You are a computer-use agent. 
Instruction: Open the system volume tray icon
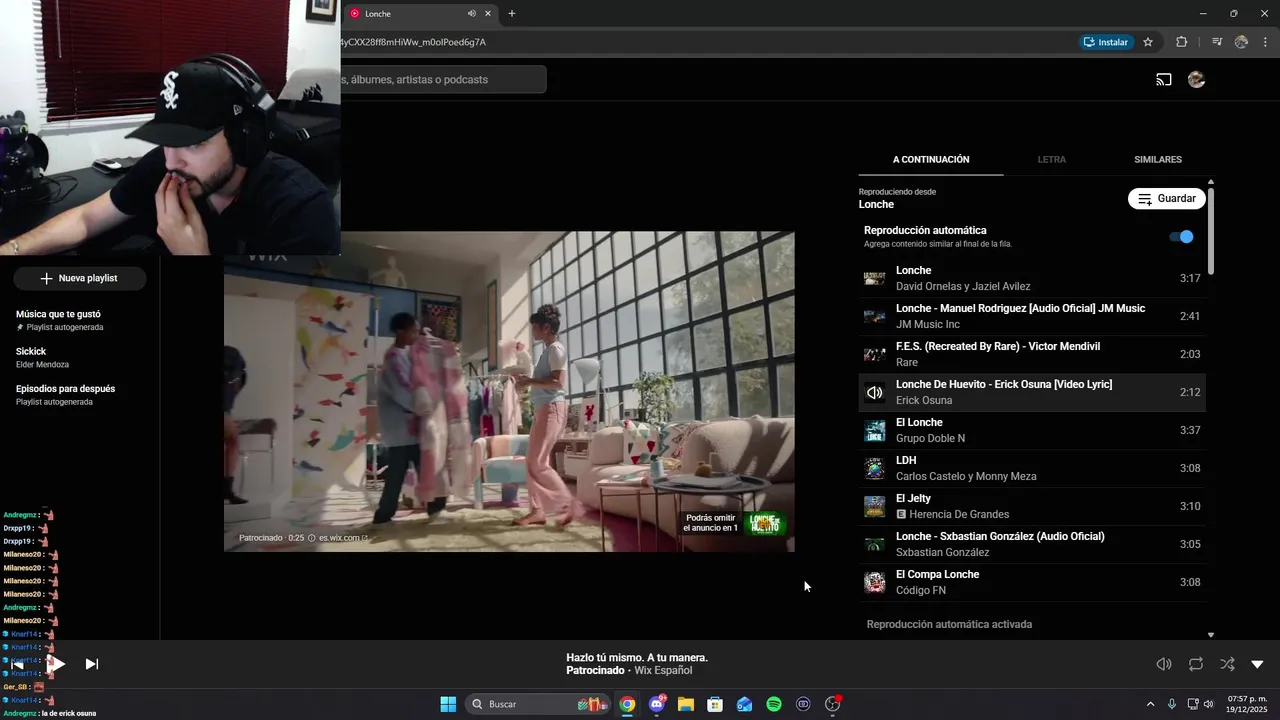(1208, 704)
